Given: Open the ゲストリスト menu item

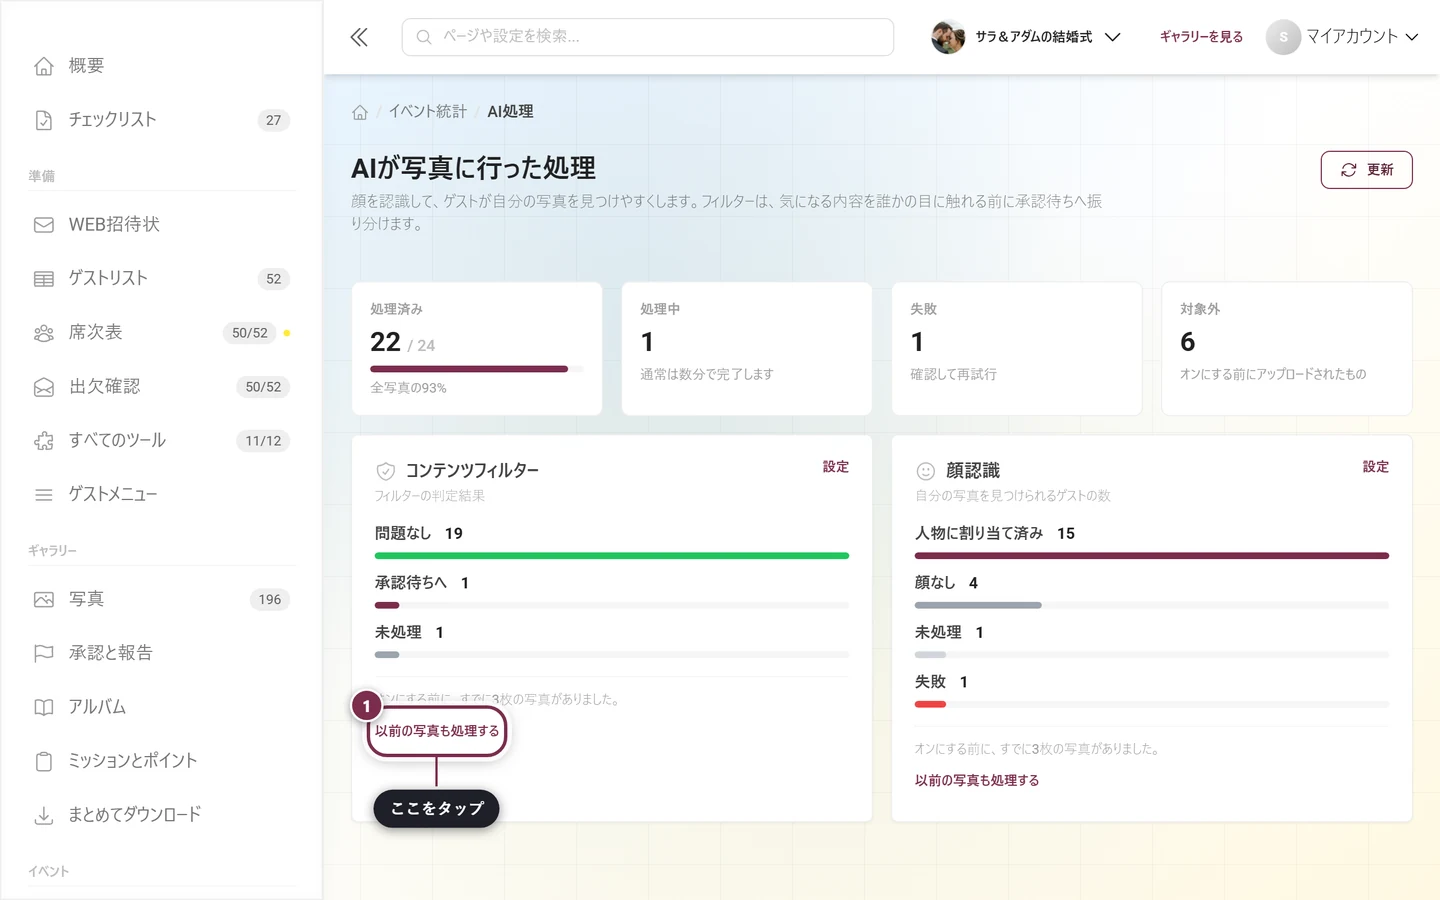Looking at the screenshot, I should [x=161, y=279].
